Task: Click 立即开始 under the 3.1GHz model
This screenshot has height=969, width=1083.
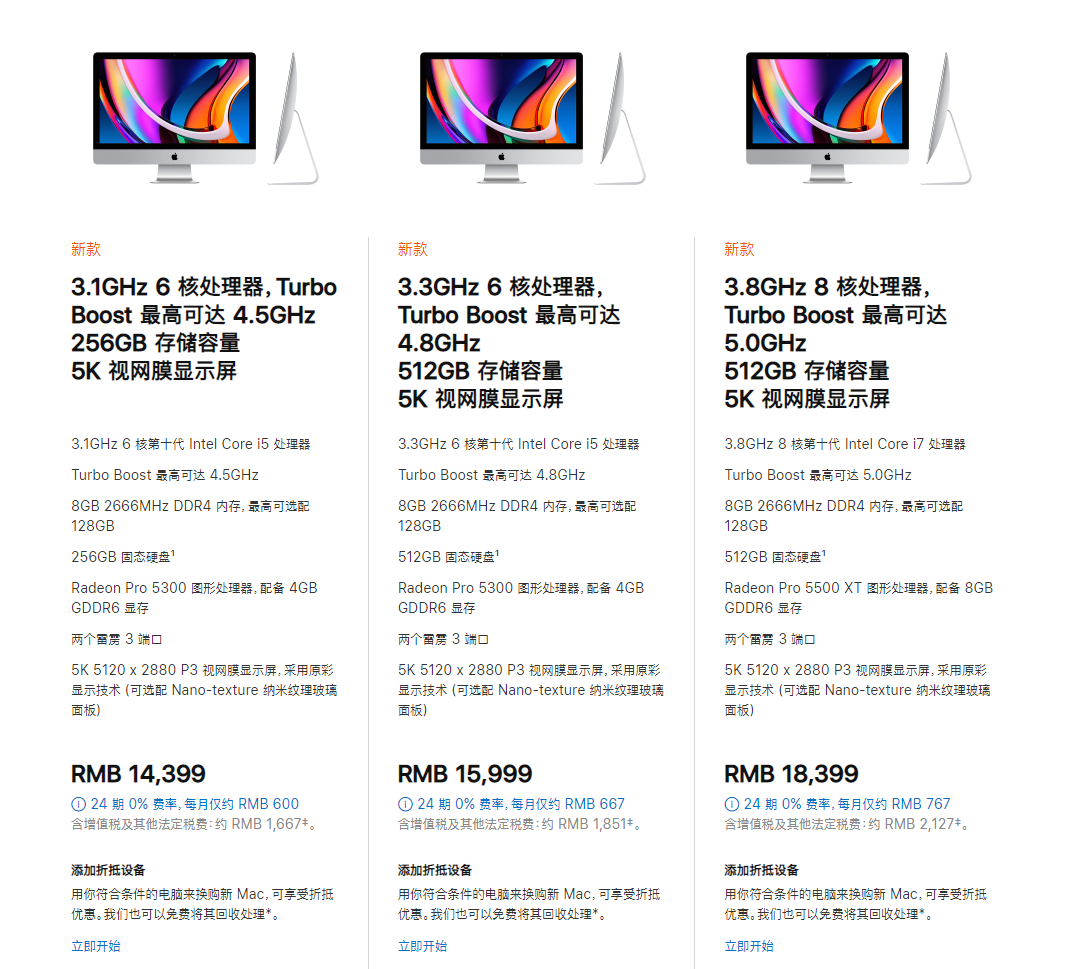Action: coord(95,946)
